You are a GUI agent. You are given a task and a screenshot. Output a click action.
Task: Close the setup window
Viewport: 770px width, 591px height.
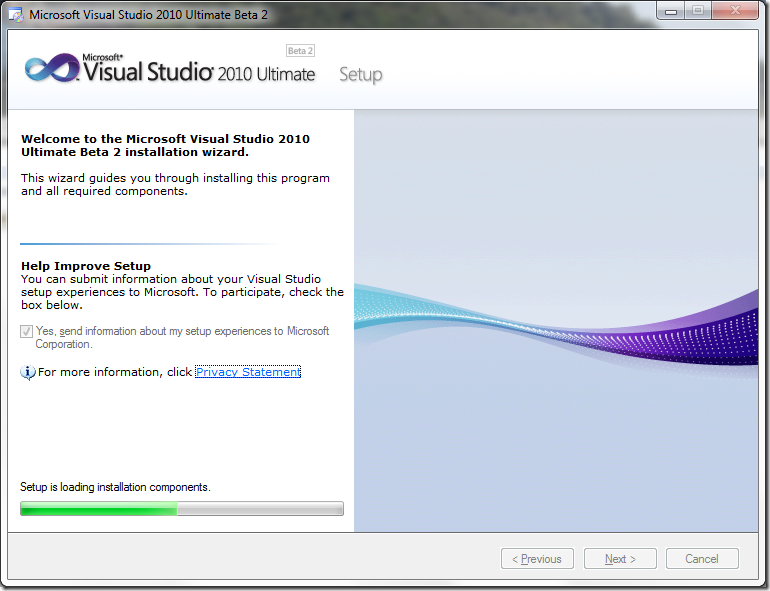click(x=735, y=11)
